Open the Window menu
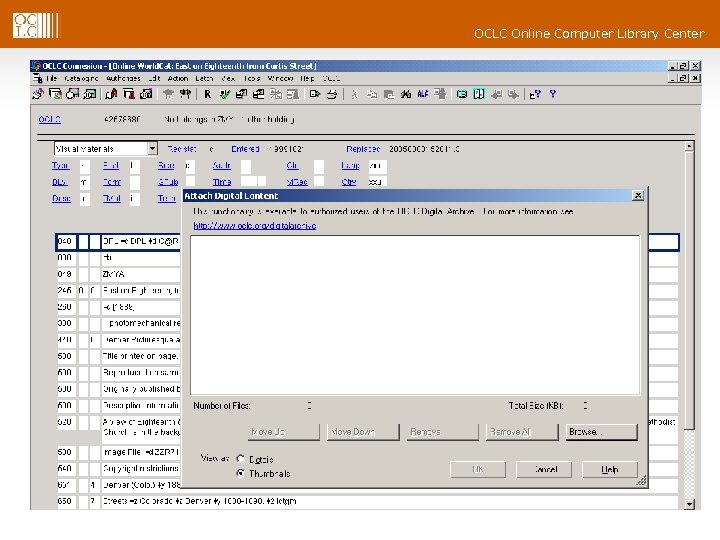 click(281, 79)
